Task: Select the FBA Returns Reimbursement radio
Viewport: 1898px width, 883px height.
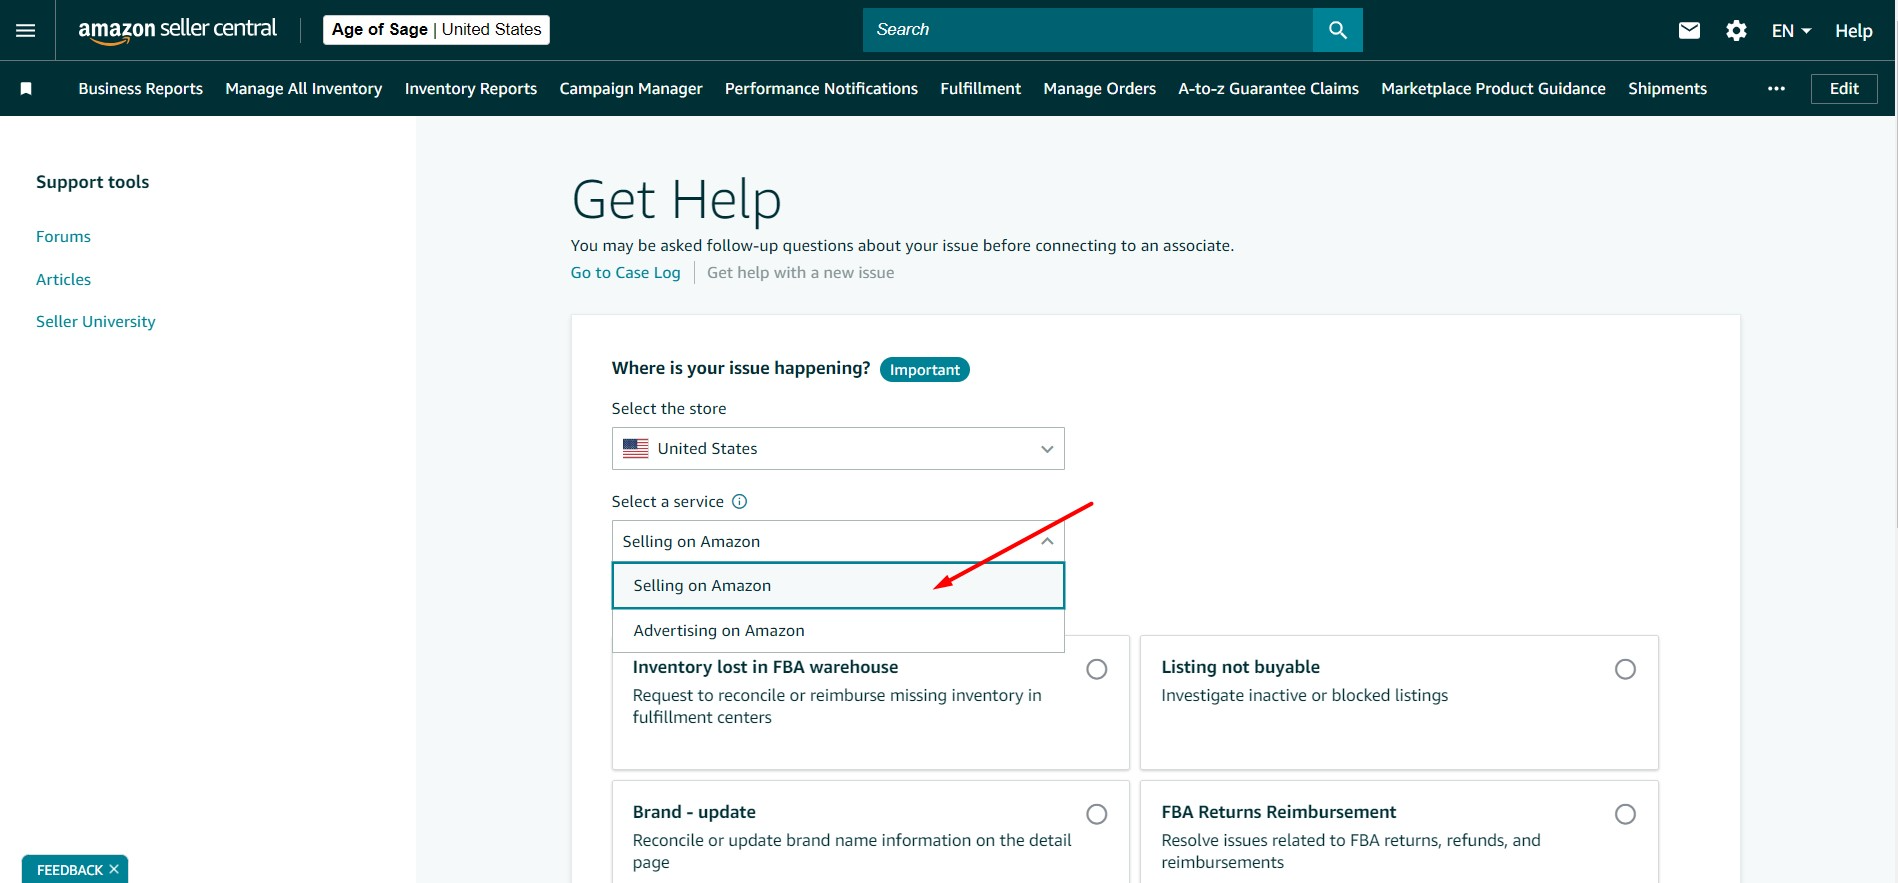Action: click(1625, 814)
